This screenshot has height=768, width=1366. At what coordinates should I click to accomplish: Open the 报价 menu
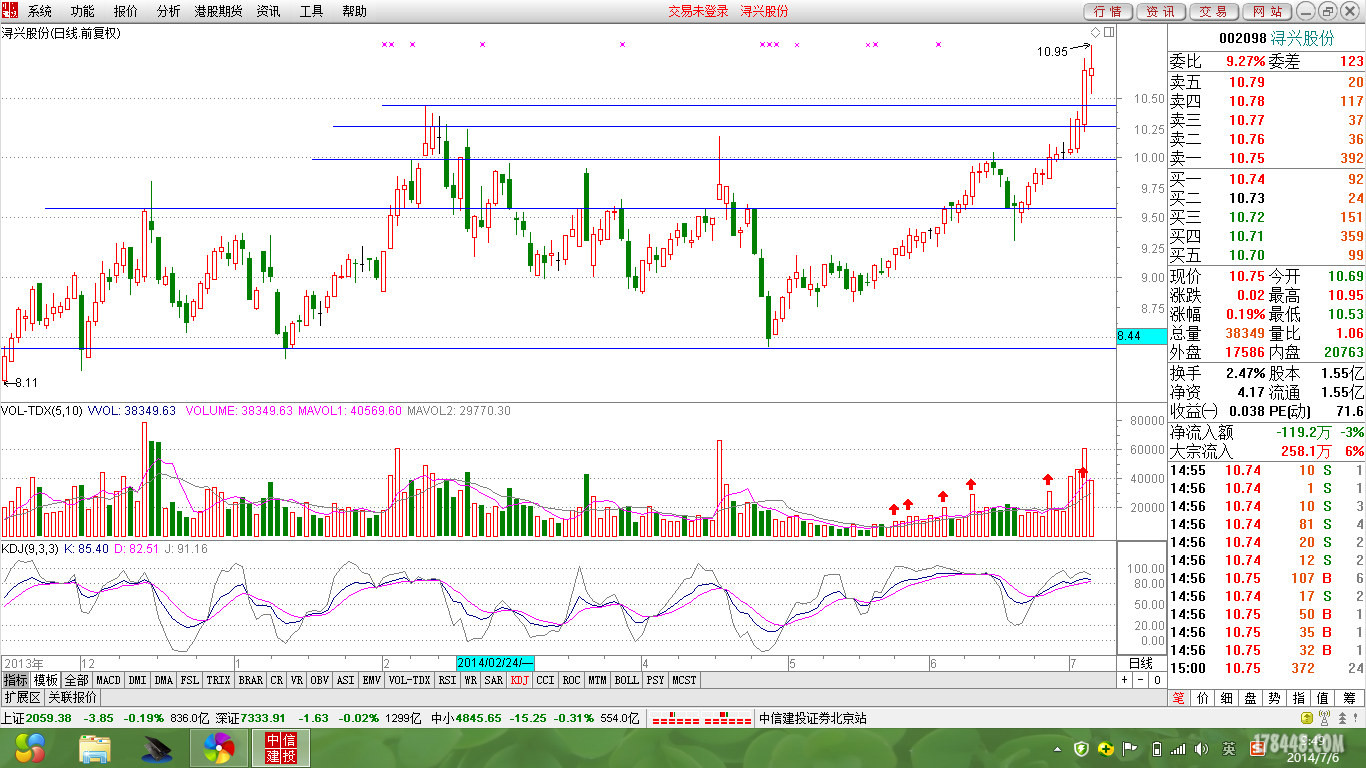[x=126, y=11]
